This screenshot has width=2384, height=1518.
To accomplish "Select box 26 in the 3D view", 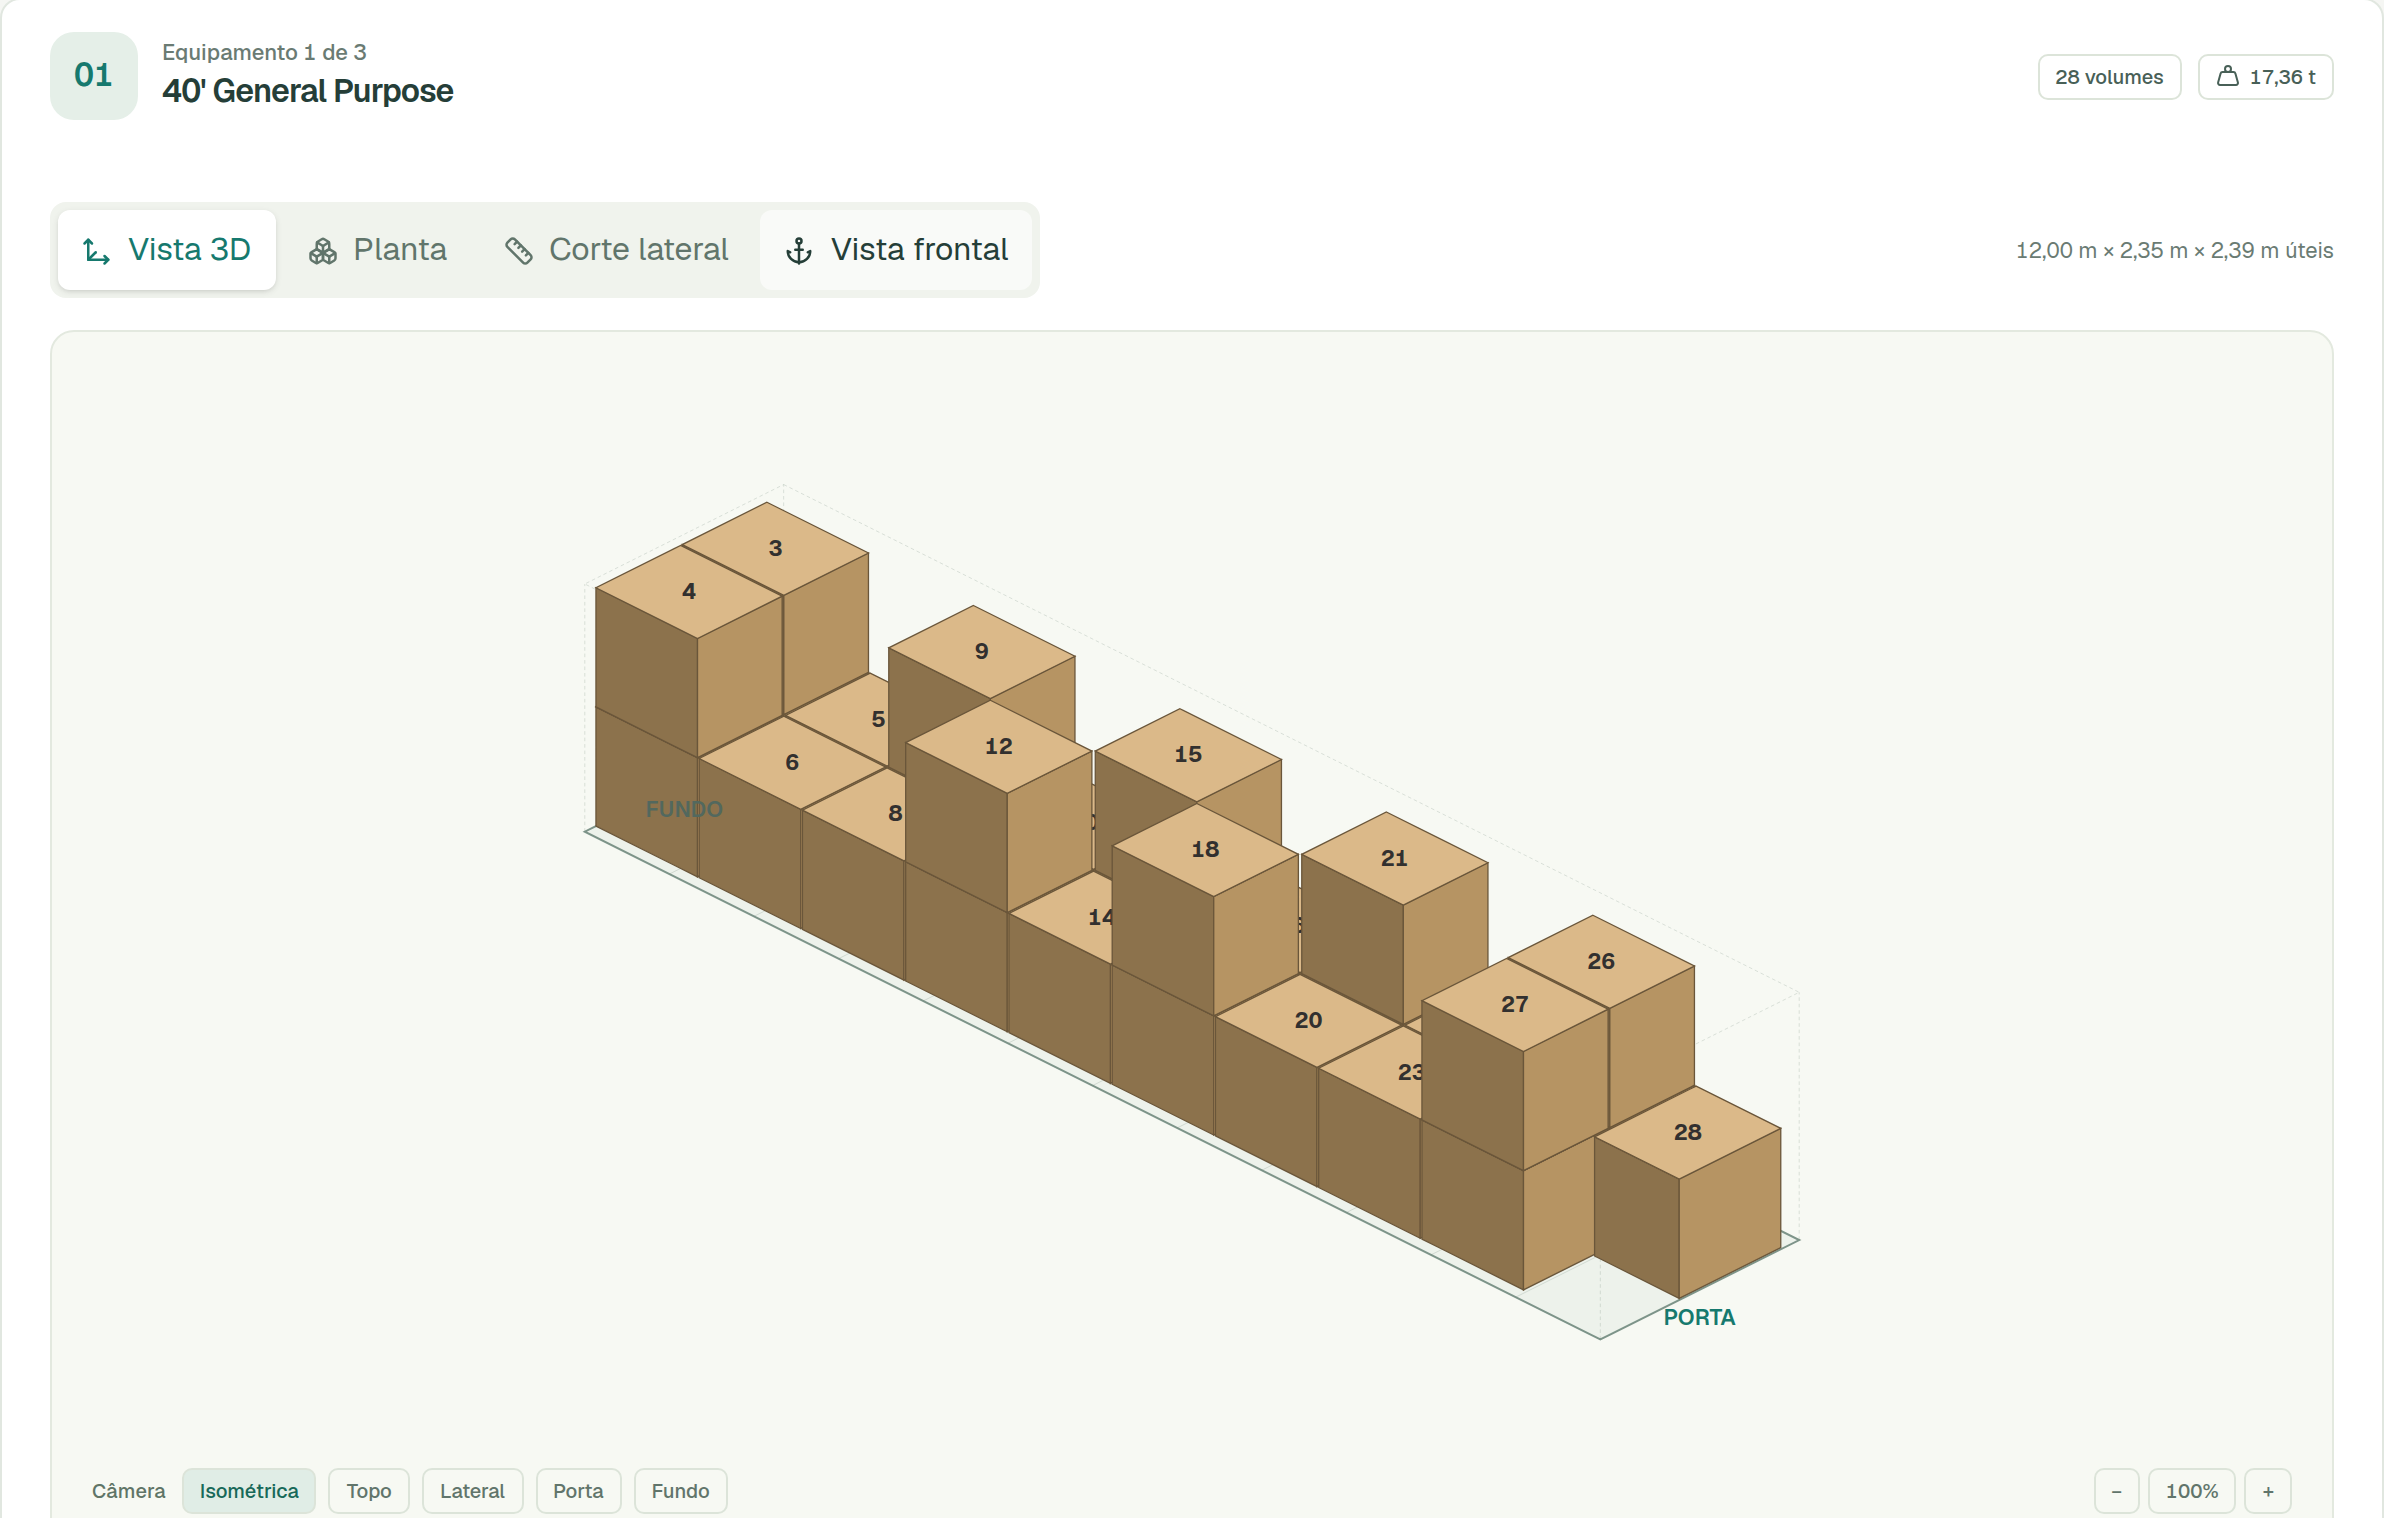I will pyautogui.click(x=1601, y=961).
